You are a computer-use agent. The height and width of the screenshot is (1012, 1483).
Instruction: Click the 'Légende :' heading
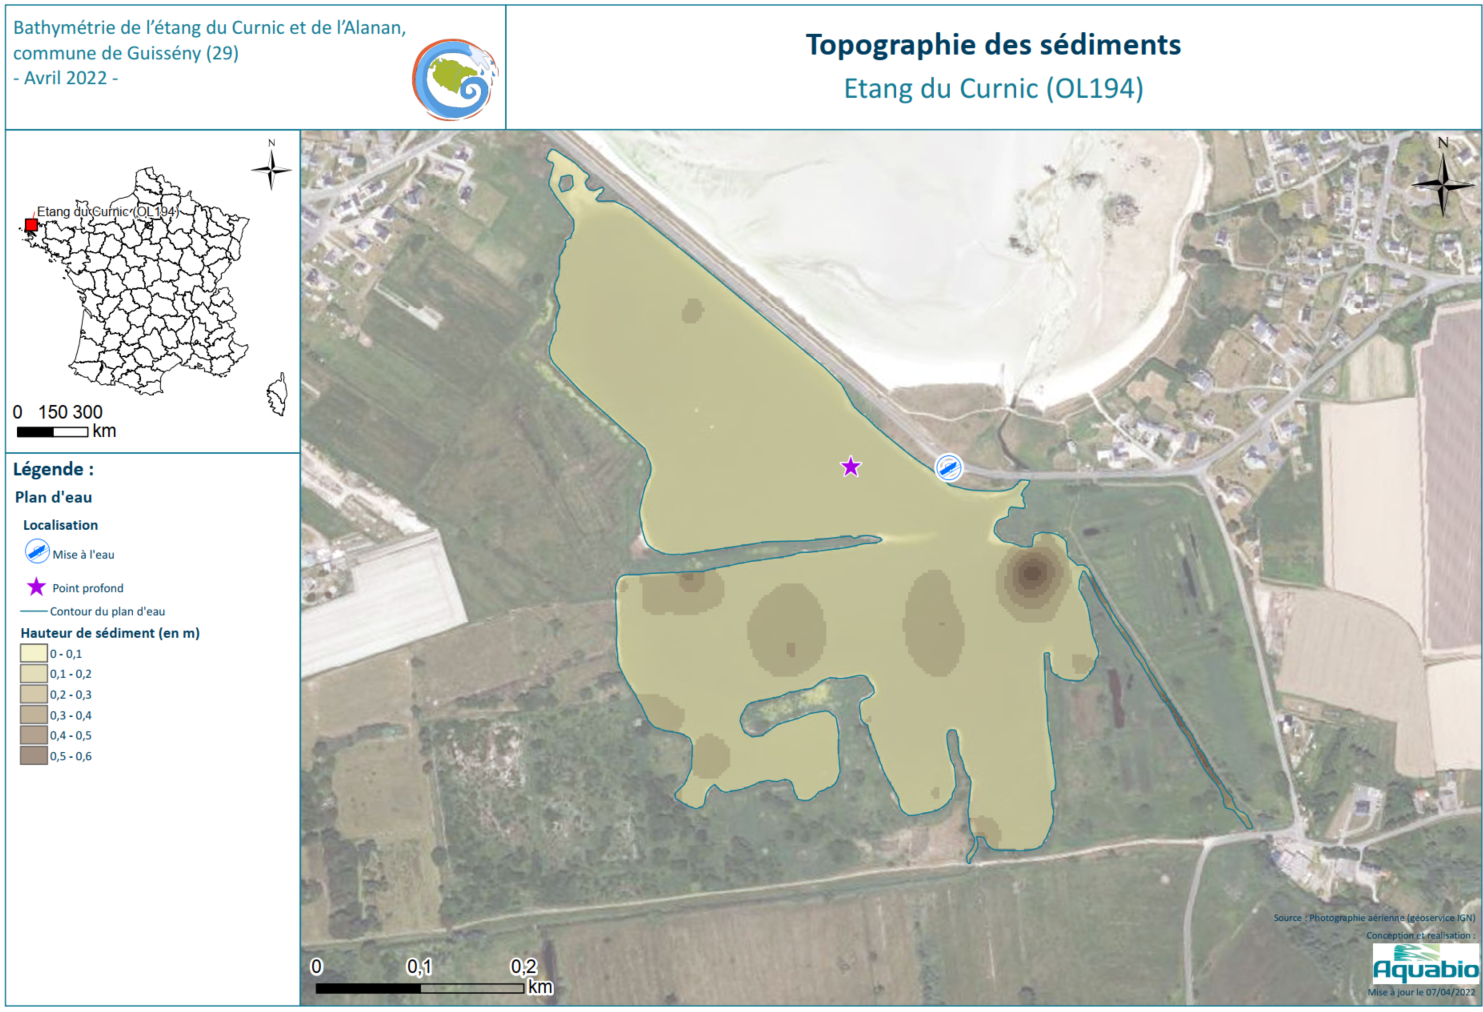[53, 469]
